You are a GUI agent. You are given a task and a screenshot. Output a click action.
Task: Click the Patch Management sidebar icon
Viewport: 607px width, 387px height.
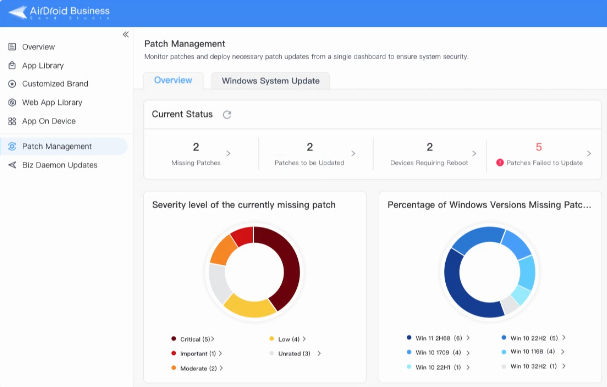coord(12,146)
